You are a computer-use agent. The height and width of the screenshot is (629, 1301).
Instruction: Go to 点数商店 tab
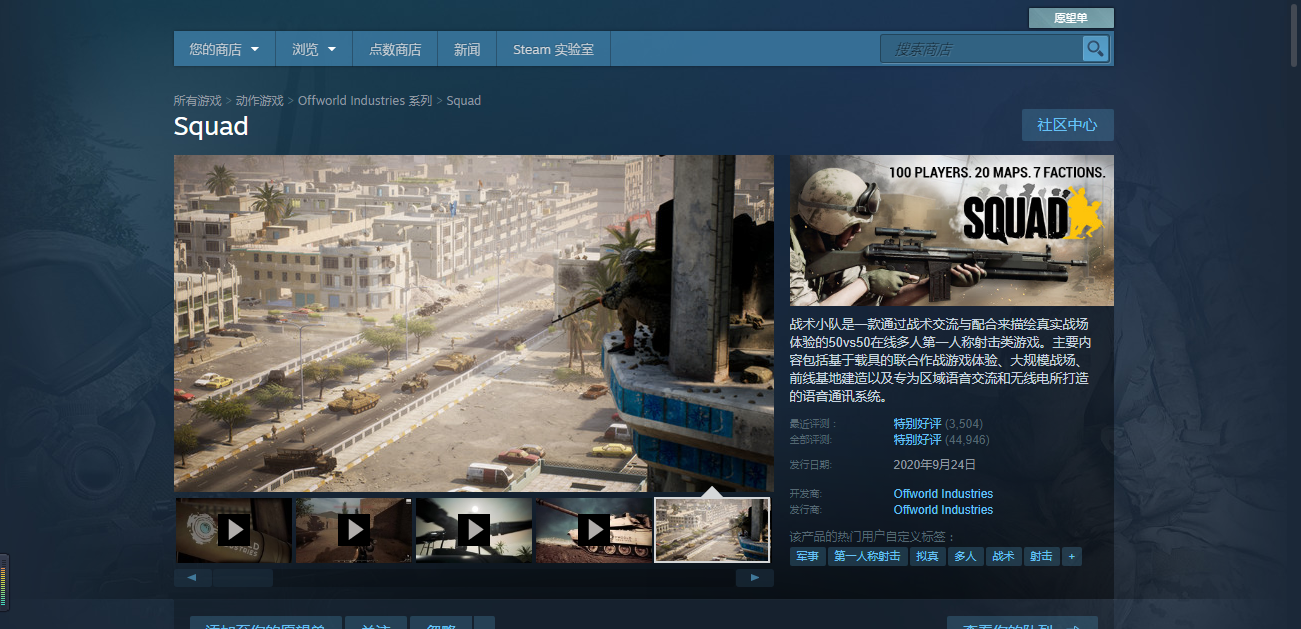[x=395, y=49]
